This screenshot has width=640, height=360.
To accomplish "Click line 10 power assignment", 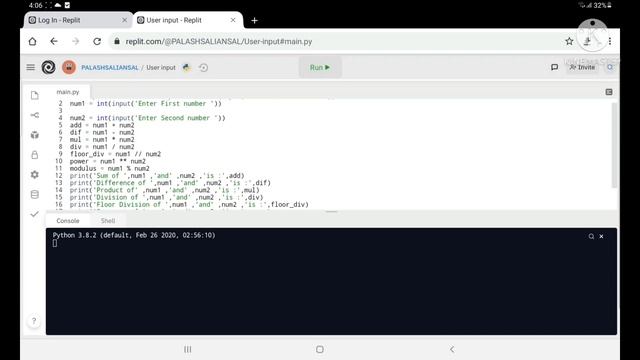I will point(108,161).
